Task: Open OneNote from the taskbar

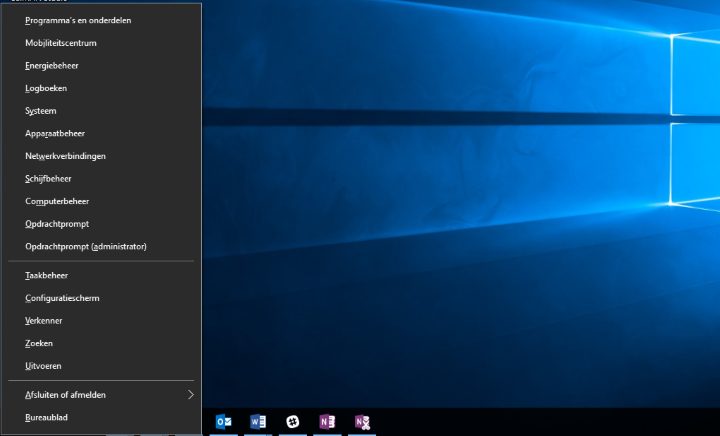Action: (x=327, y=422)
